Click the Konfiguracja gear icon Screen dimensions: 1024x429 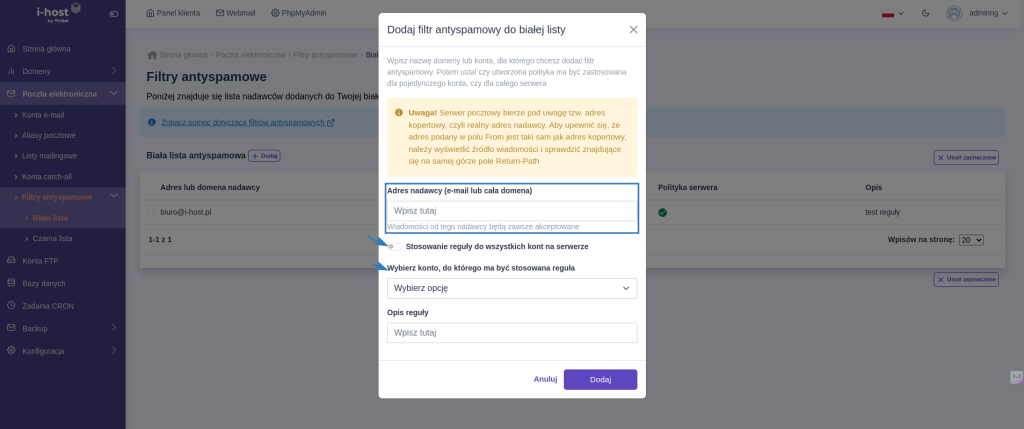pos(10,350)
